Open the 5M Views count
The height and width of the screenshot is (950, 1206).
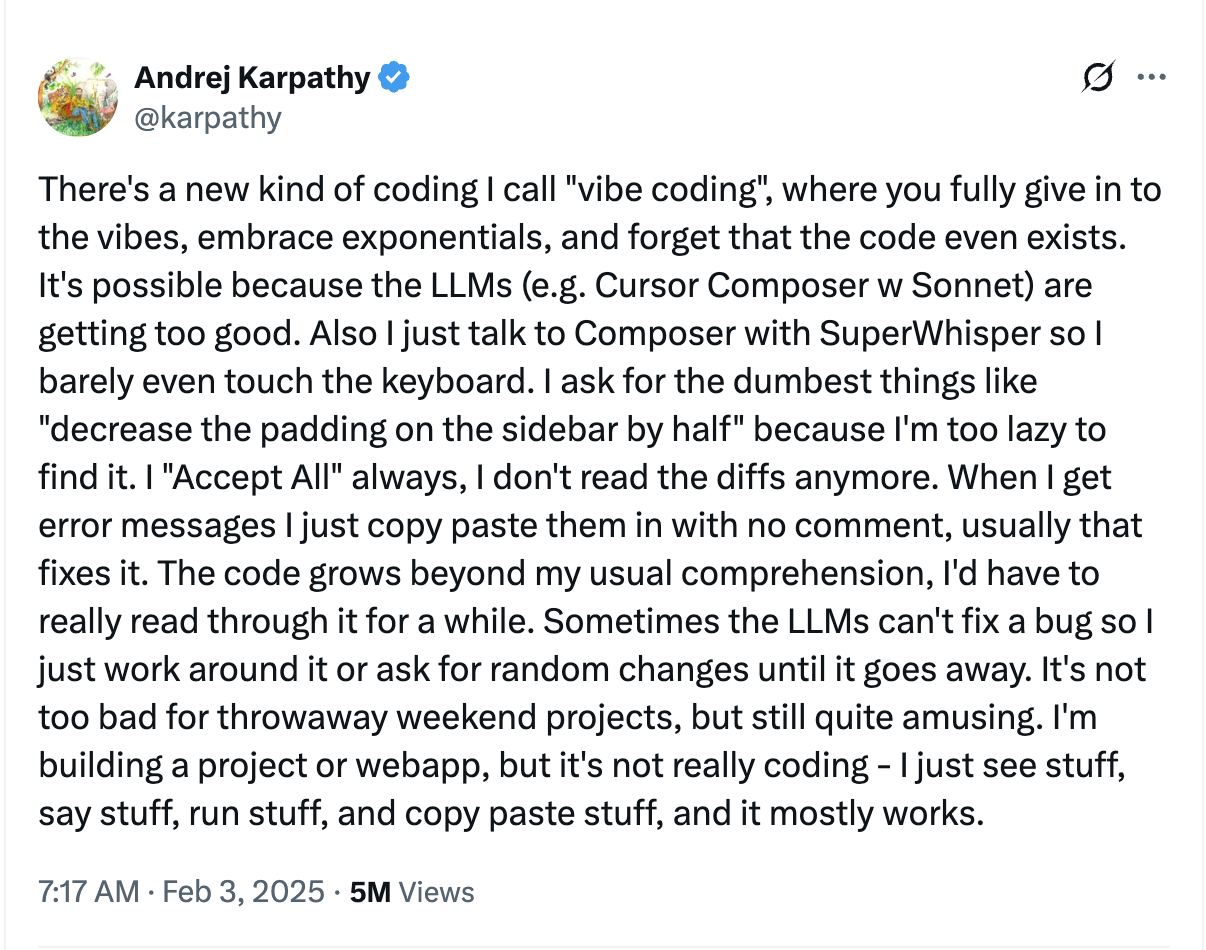pos(411,891)
